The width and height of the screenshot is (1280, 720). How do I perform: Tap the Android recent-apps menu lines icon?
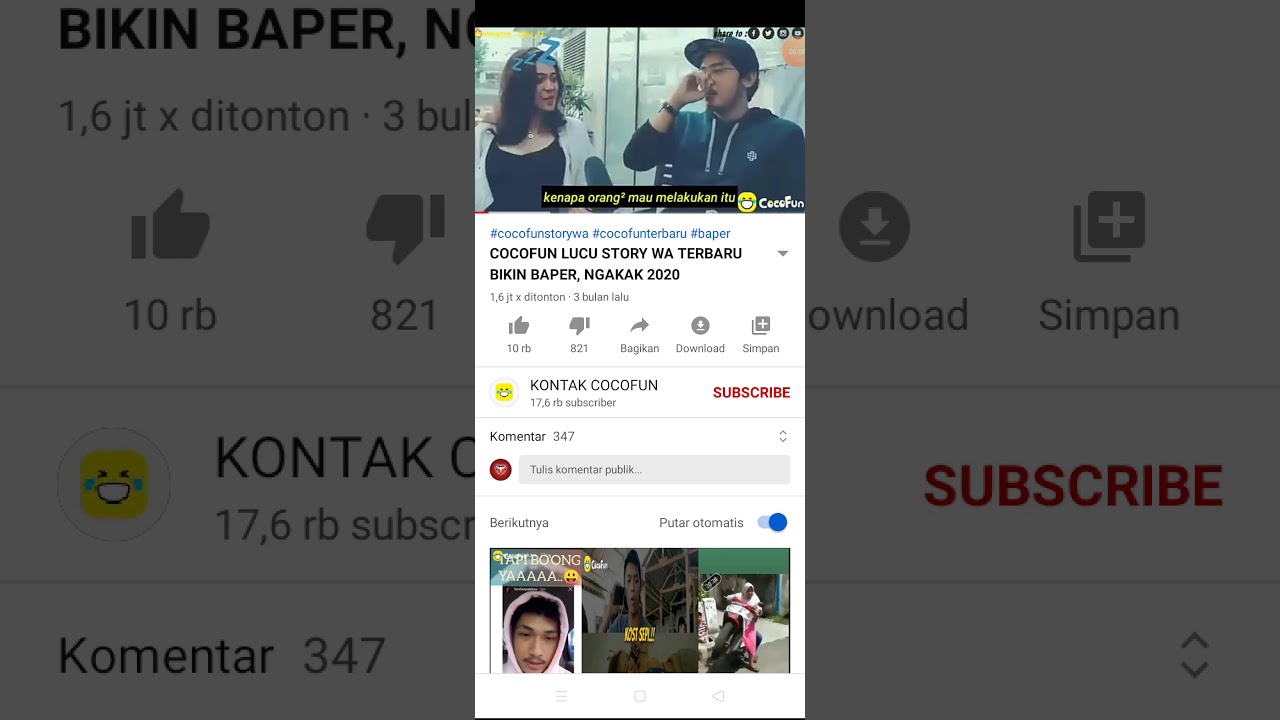(561, 696)
